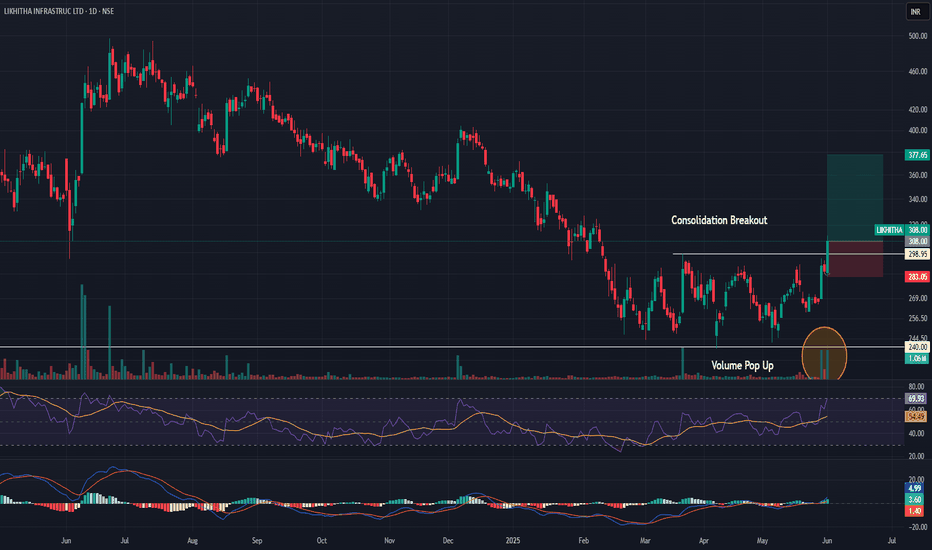Click the 1.06M volume value label
This screenshot has width=932, height=550.
917,359
